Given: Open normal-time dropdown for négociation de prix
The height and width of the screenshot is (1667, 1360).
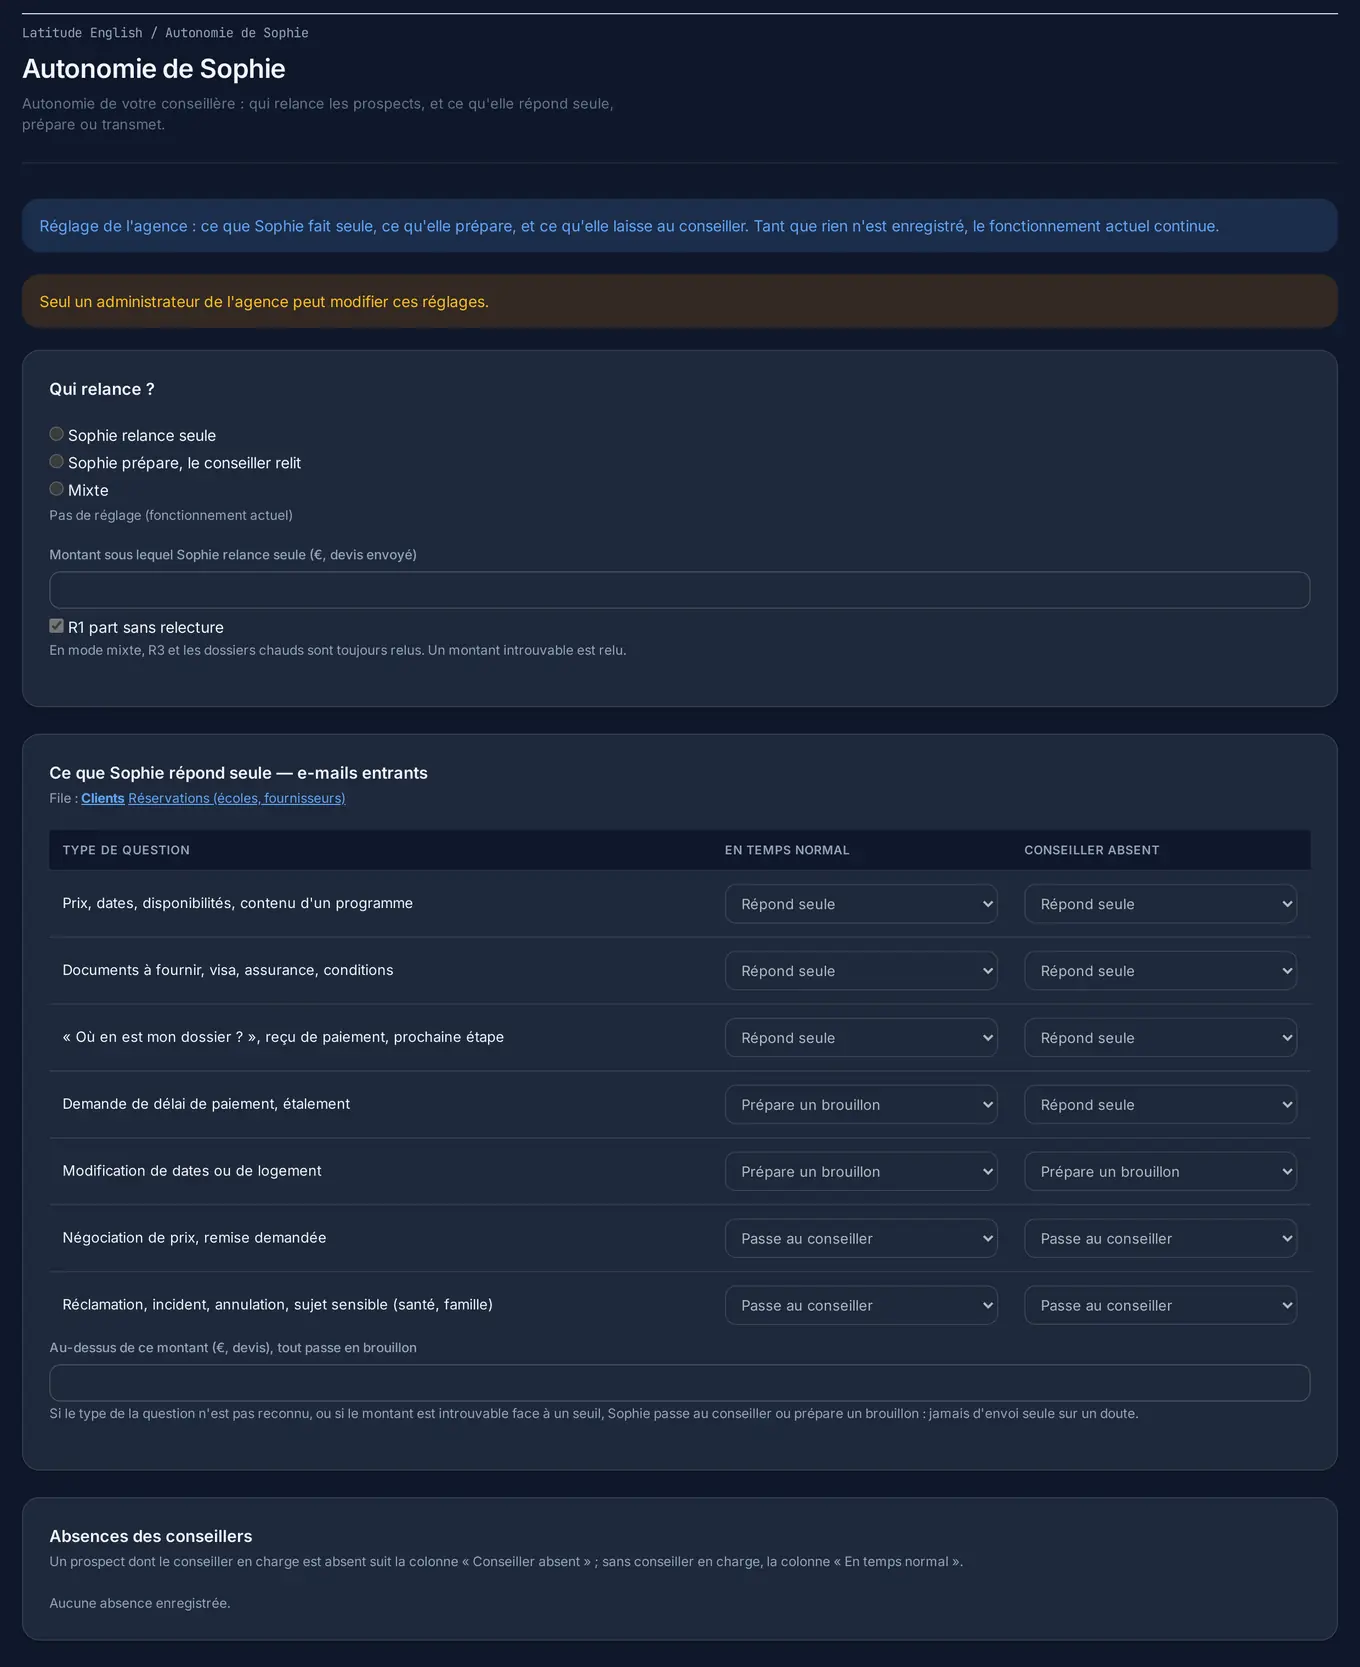Looking at the screenshot, I should click(861, 1239).
